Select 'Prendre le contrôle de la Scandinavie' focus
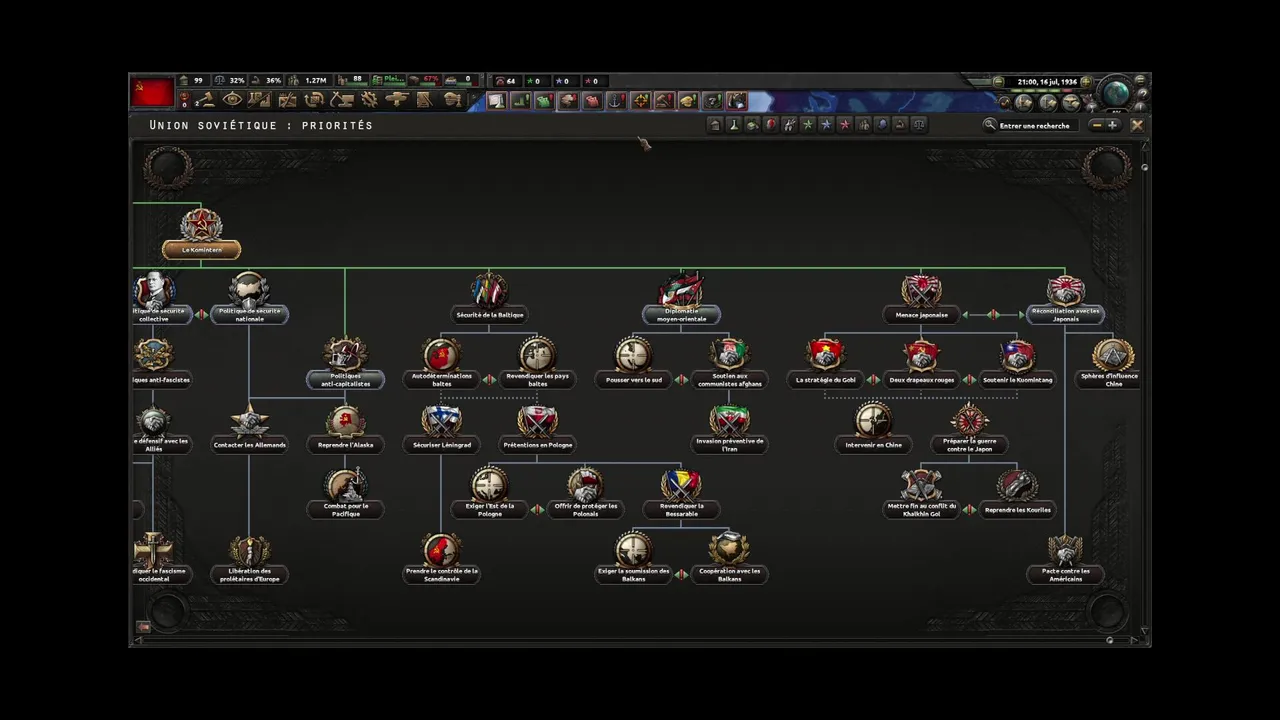The height and width of the screenshot is (720, 1280). coord(441,557)
